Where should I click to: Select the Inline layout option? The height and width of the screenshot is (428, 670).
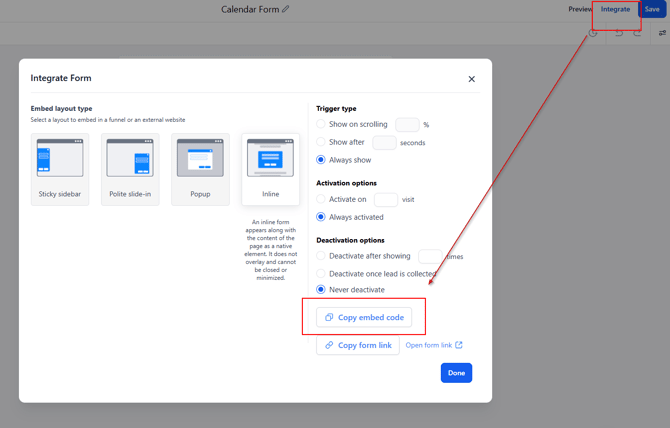270,169
